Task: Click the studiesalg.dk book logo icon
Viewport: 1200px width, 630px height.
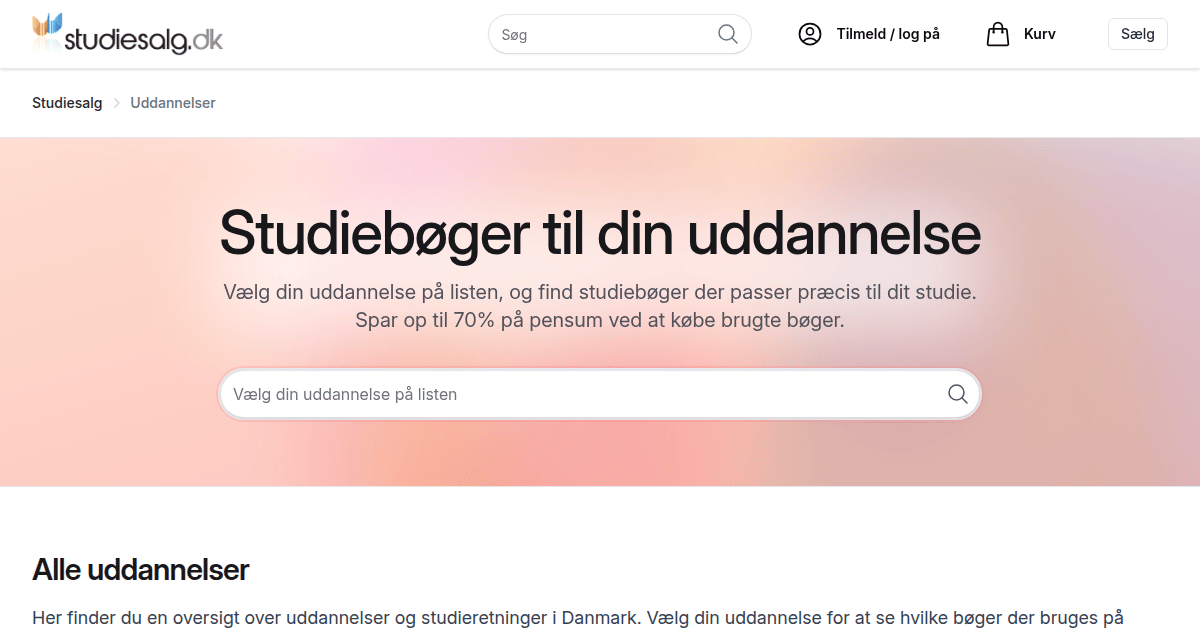Action: click(x=47, y=30)
